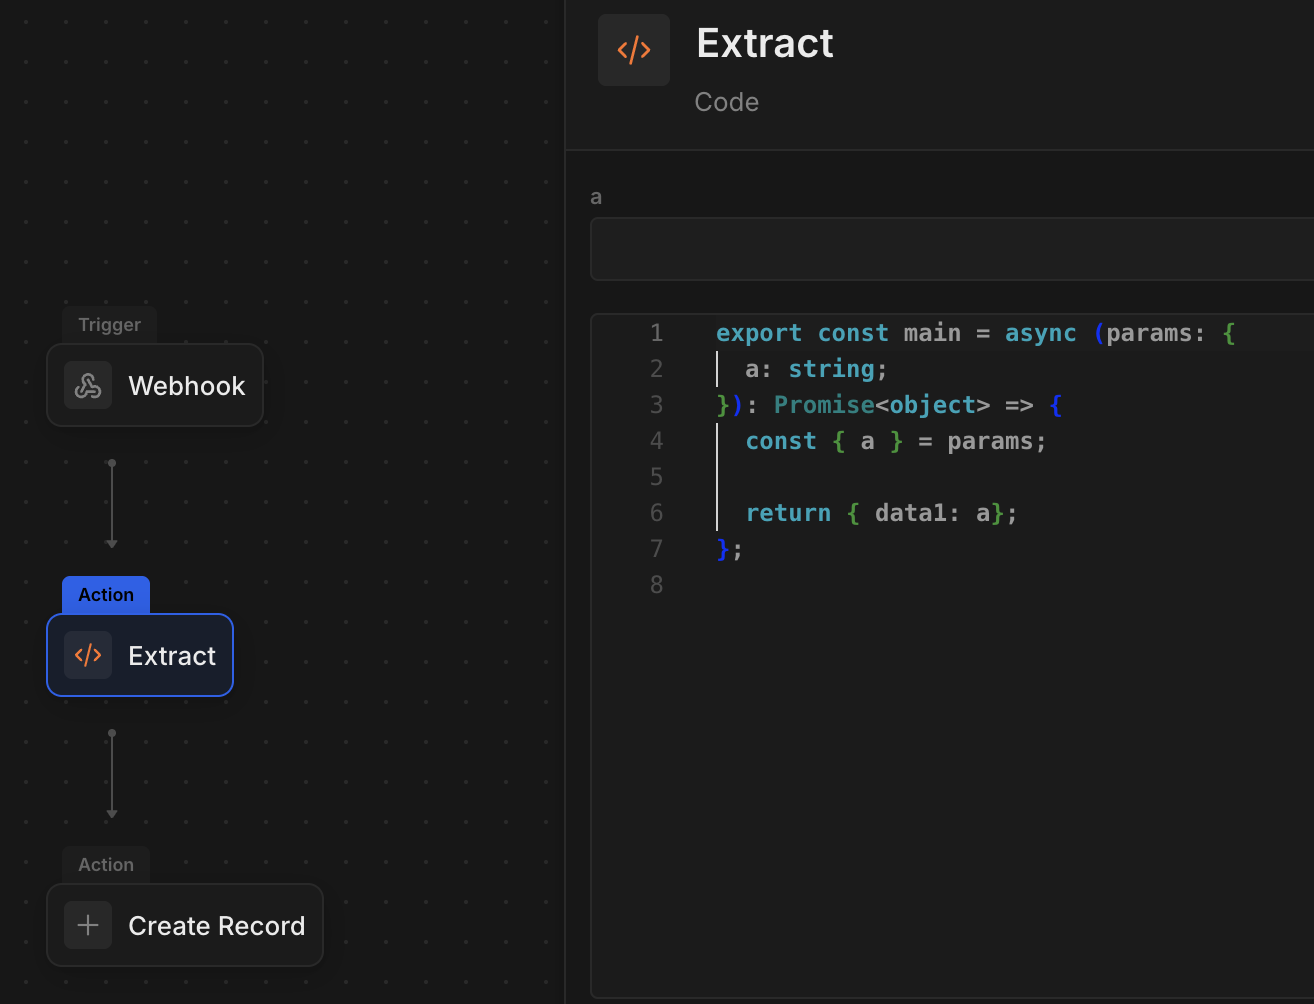Click the label a above the input

coord(596,197)
